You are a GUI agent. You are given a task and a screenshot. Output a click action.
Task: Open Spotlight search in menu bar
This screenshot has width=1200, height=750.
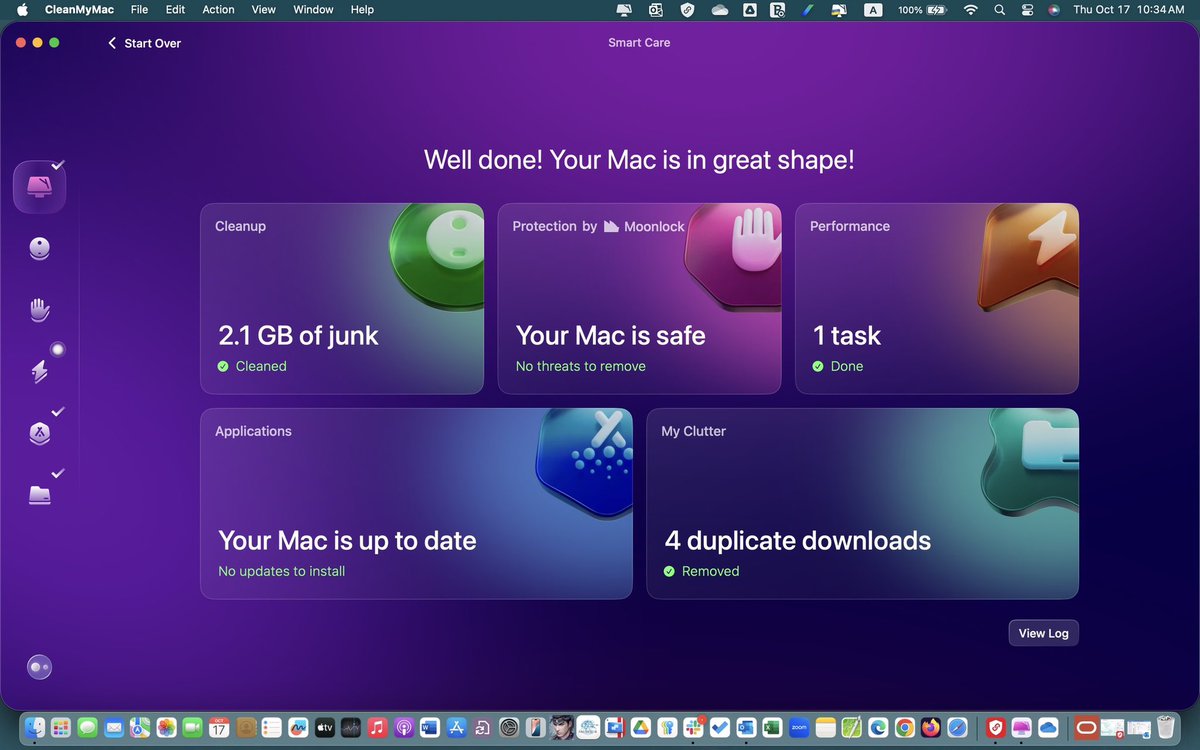999,9
